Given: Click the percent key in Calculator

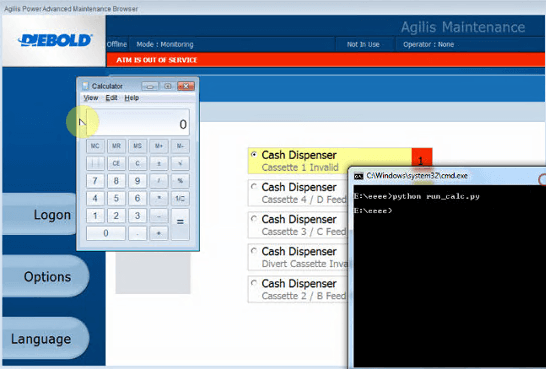Looking at the screenshot, I should click(x=180, y=181).
